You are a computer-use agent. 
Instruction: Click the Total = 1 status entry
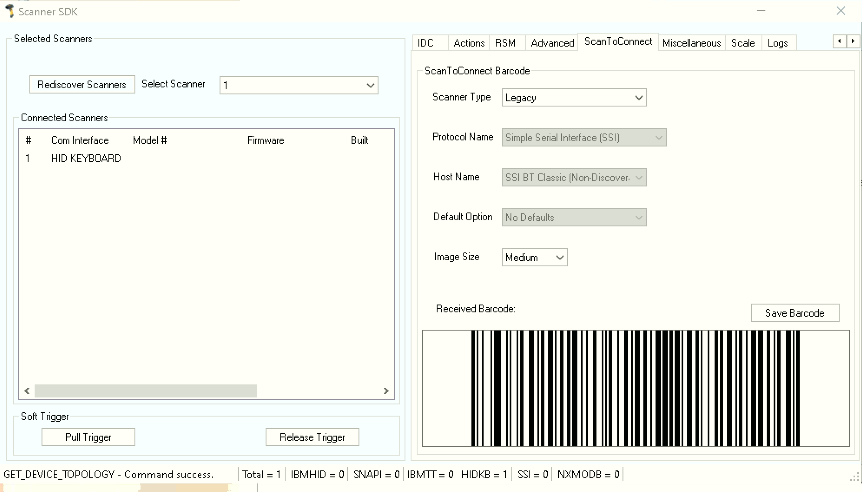(262, 474)
